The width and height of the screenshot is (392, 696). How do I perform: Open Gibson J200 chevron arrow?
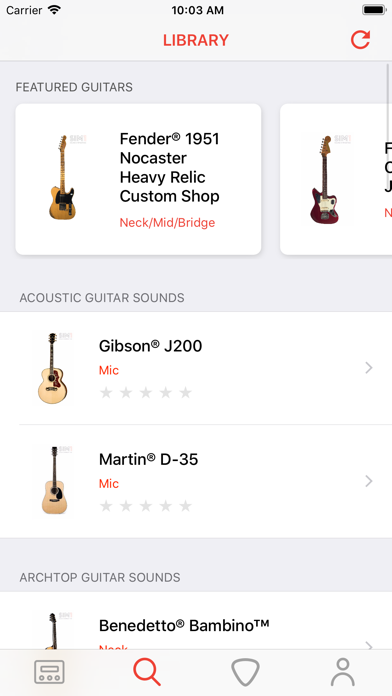pyautogui.click(x=368, y=368)
